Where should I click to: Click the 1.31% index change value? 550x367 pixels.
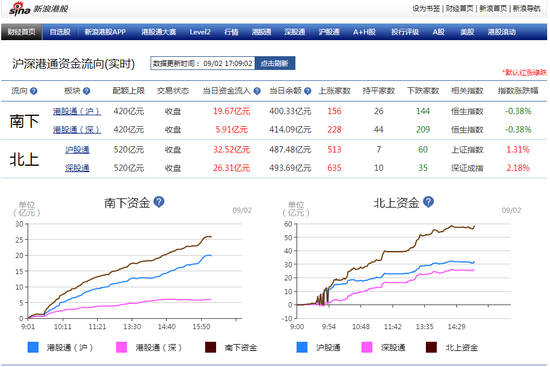coord(518,150)
